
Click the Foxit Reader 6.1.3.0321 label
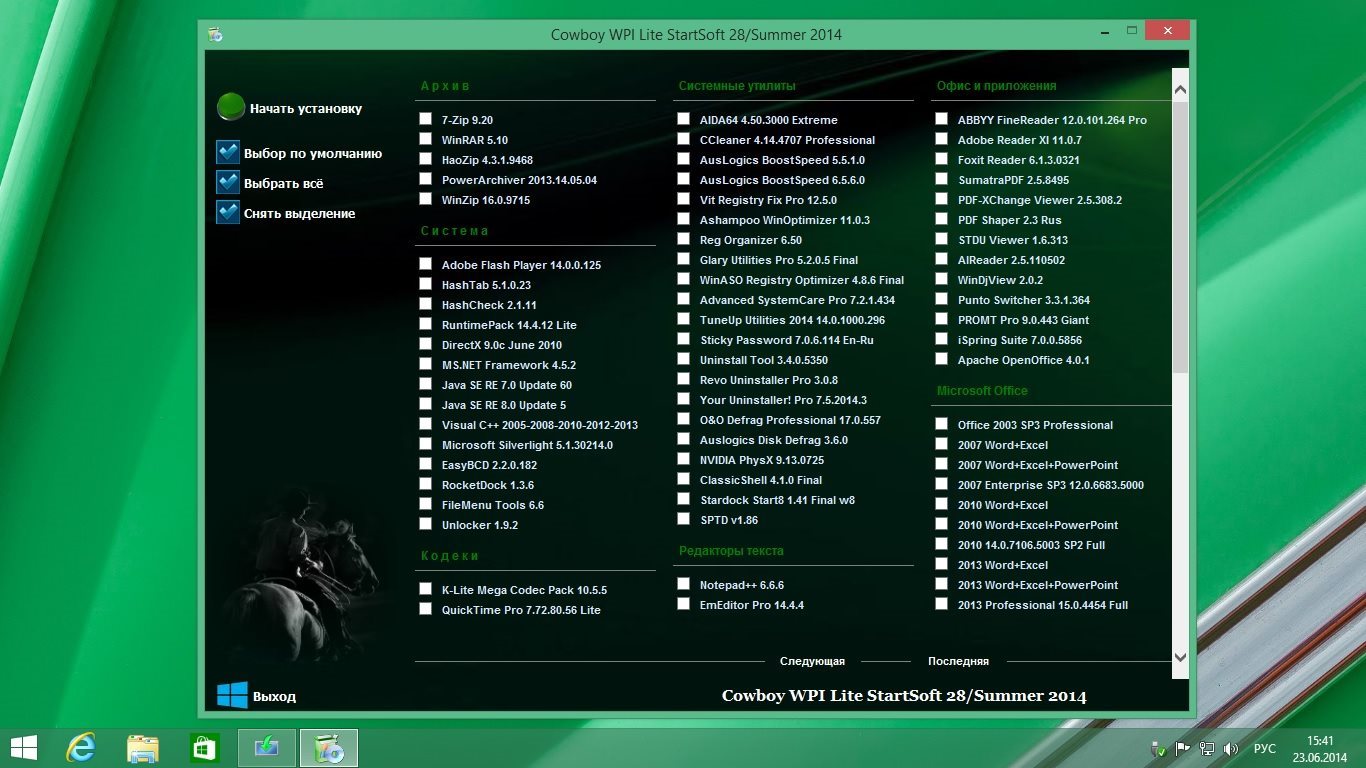coord(1019,160)
